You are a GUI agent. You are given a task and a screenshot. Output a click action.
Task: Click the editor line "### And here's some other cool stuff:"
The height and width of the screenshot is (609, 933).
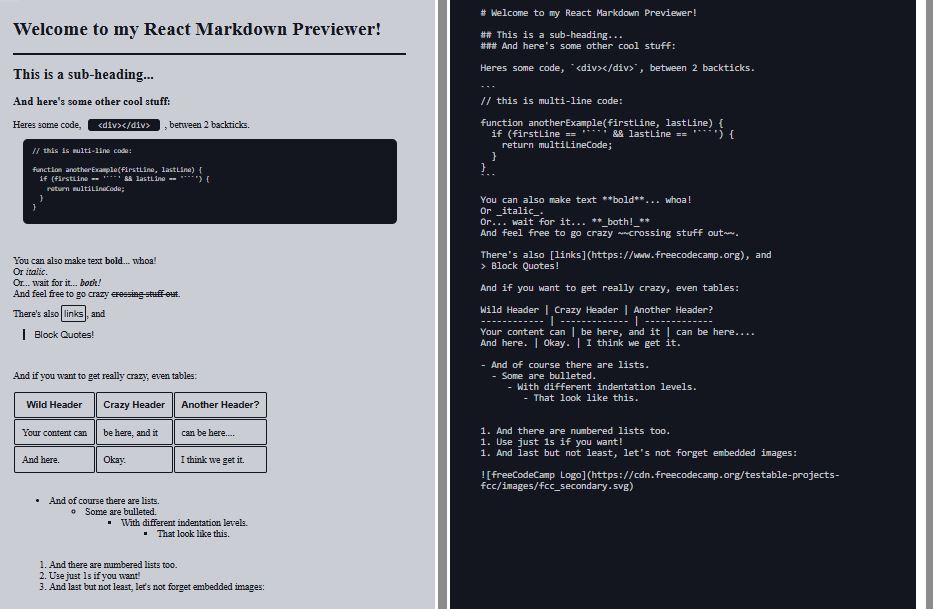[x=578, y=46]
